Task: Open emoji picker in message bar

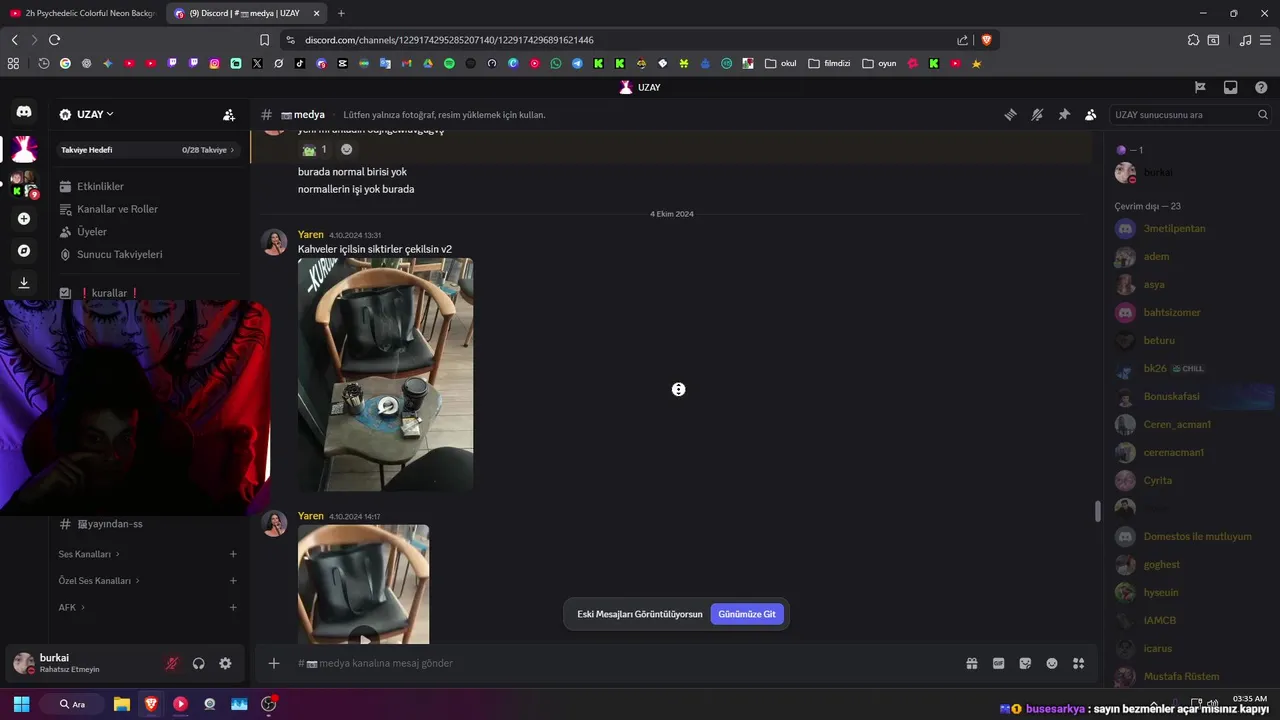Action: pos(1052,663)
